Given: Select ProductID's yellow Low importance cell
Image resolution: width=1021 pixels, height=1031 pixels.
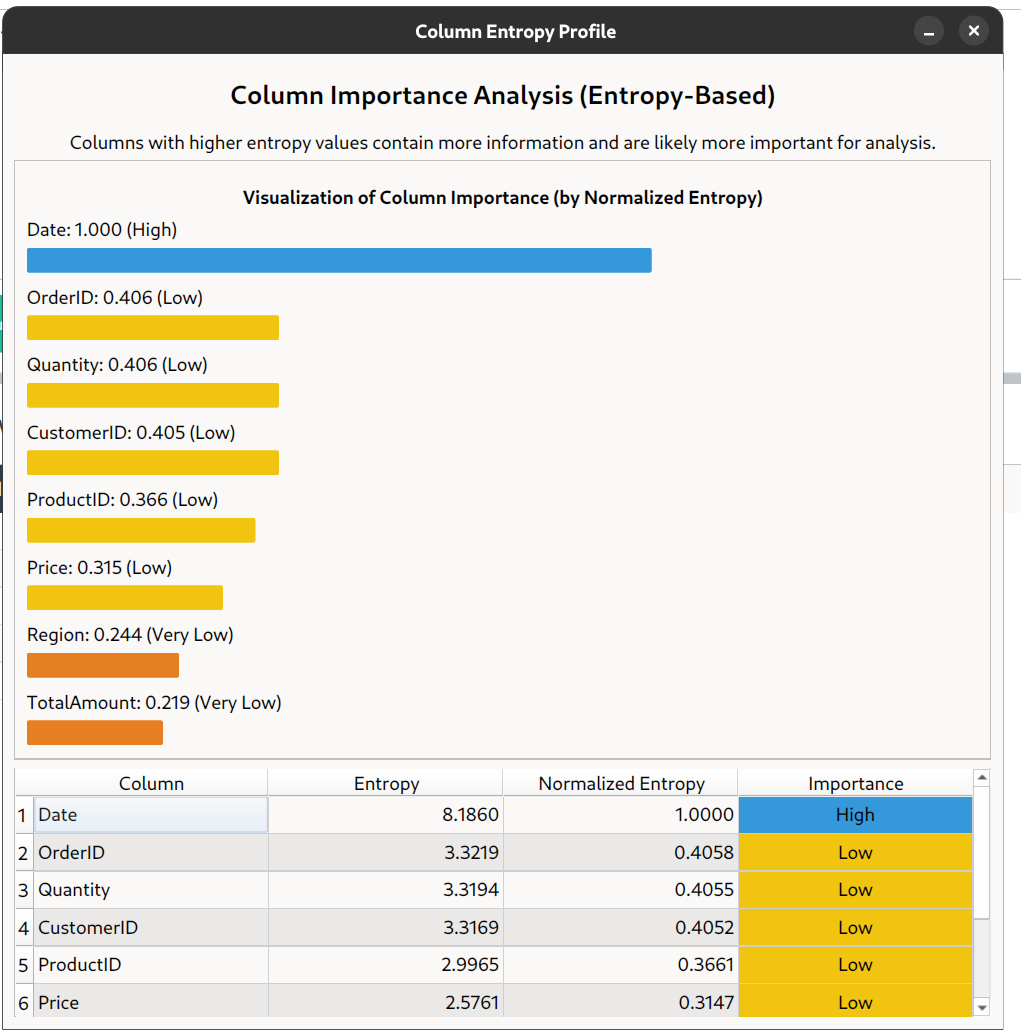Looking at the screenshot, I should click(855, 965).
